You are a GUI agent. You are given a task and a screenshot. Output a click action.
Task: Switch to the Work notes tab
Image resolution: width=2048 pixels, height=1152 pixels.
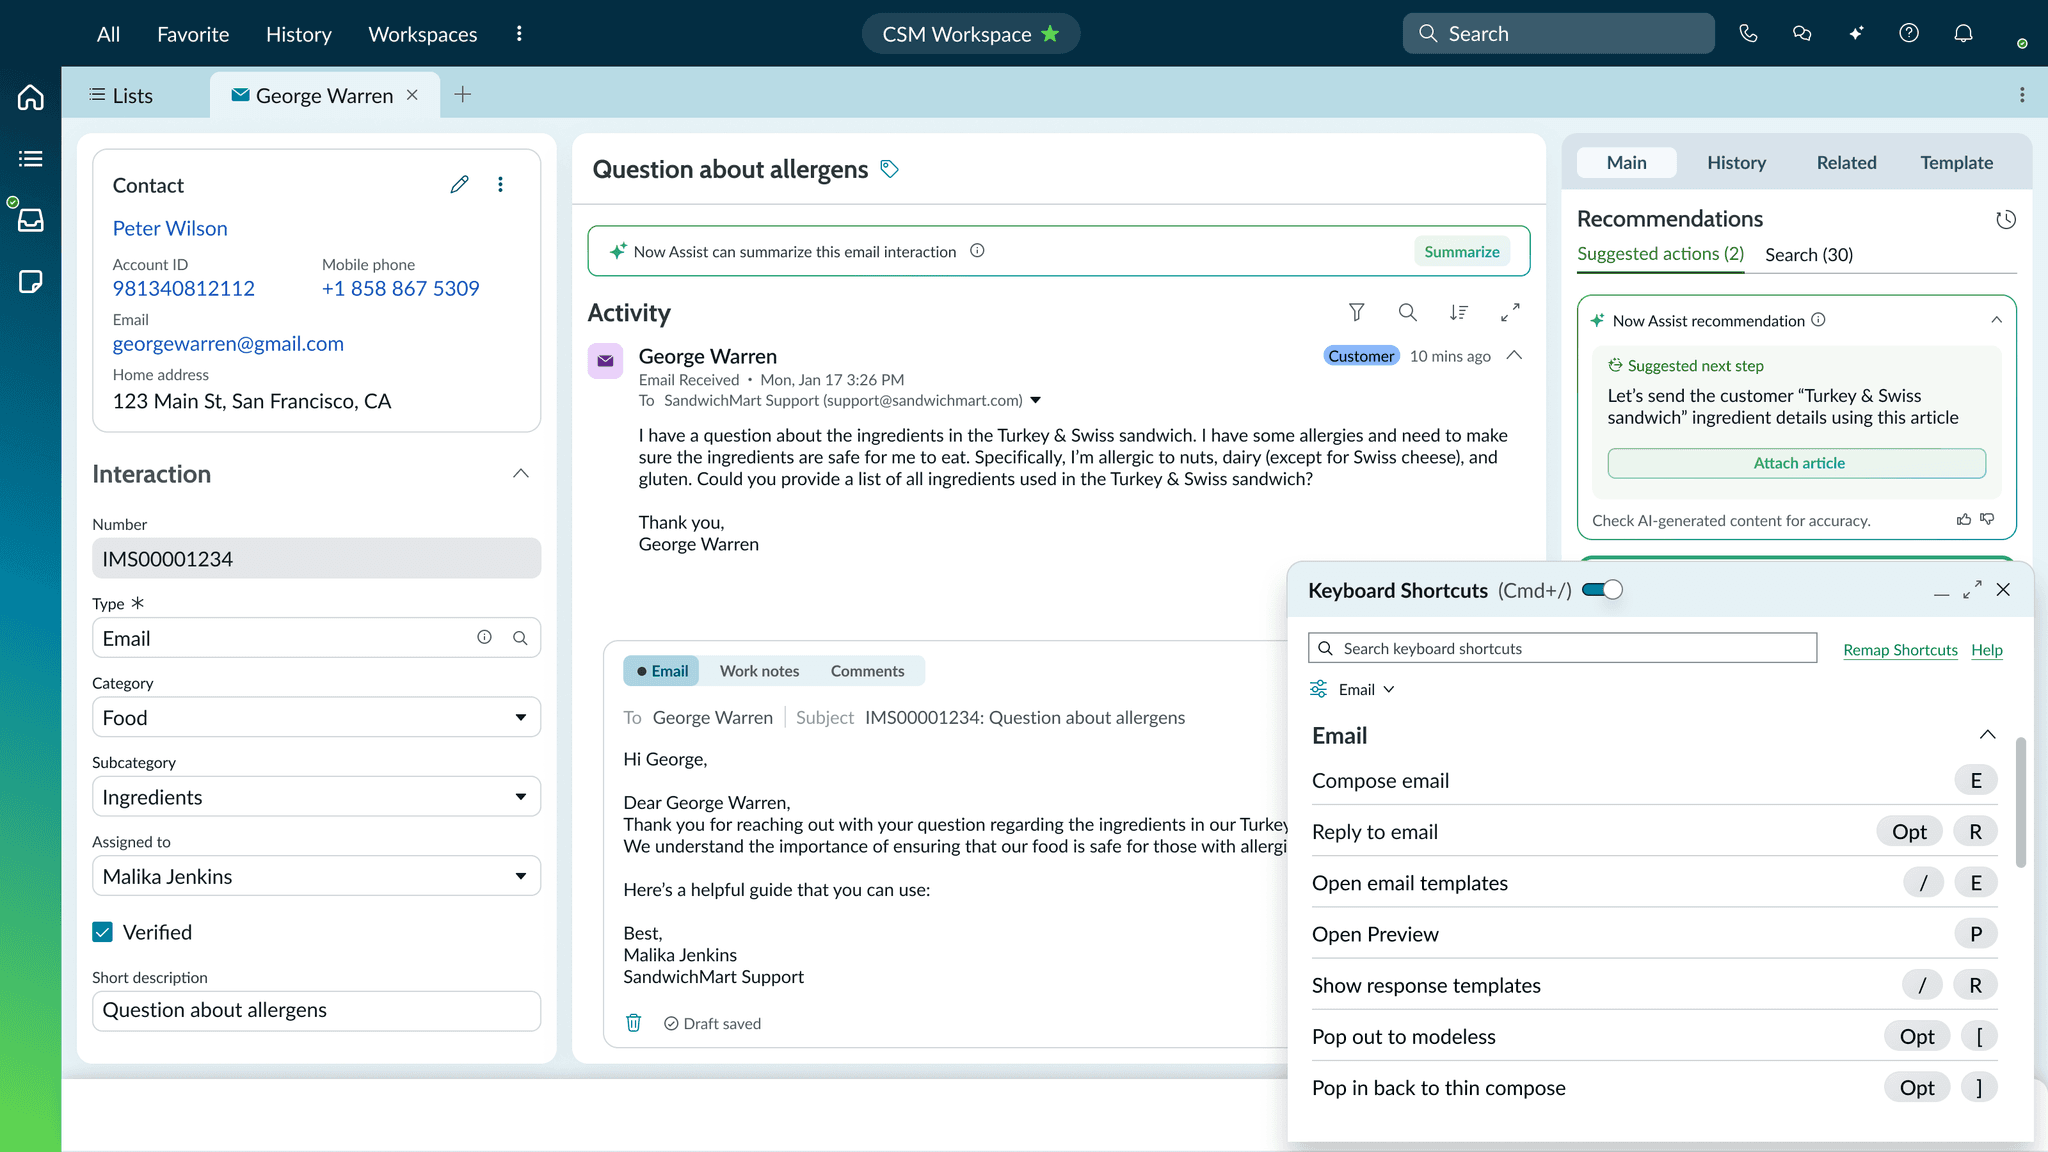click(759, 671)
